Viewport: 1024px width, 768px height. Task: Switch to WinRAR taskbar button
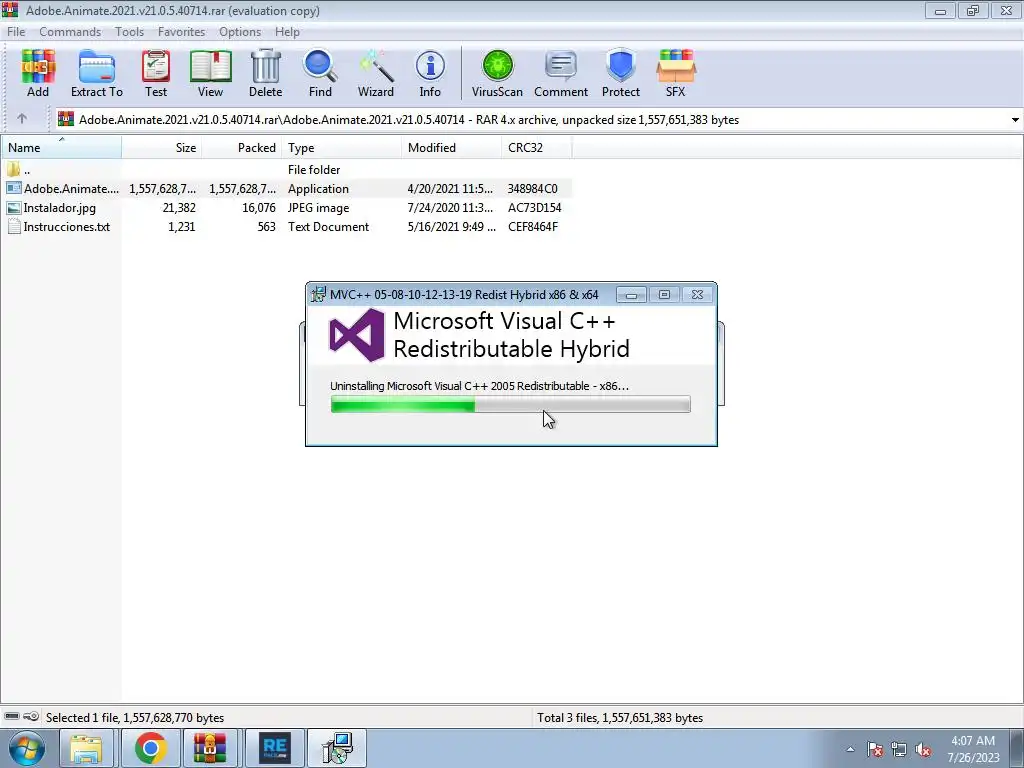pyautogui.click(x=210, y=748)
